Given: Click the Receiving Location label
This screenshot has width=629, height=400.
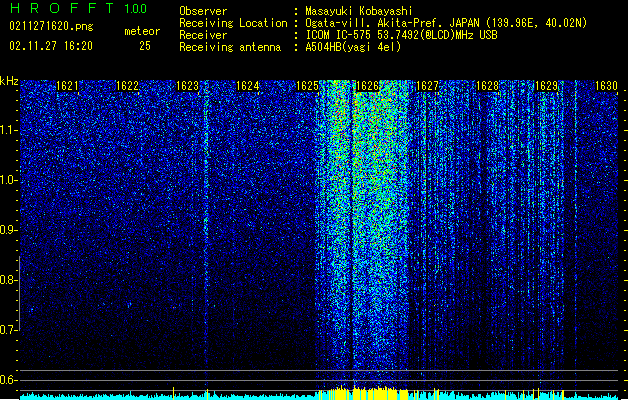Looking at the screenshot, I should 233,23.
